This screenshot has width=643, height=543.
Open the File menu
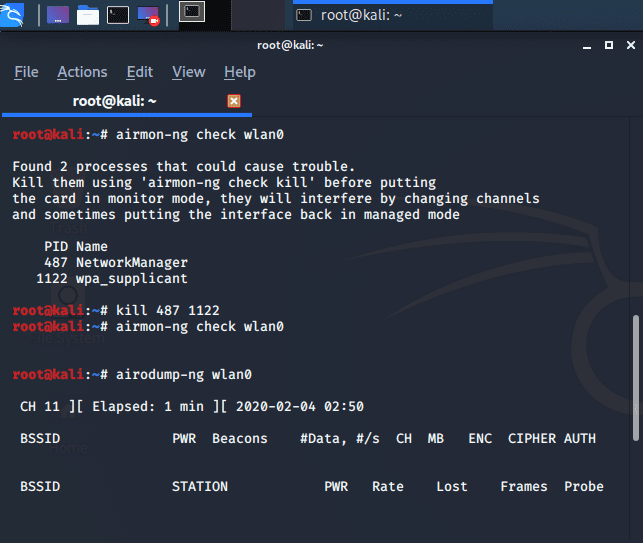pyautogui.click(x=26, y=72)
